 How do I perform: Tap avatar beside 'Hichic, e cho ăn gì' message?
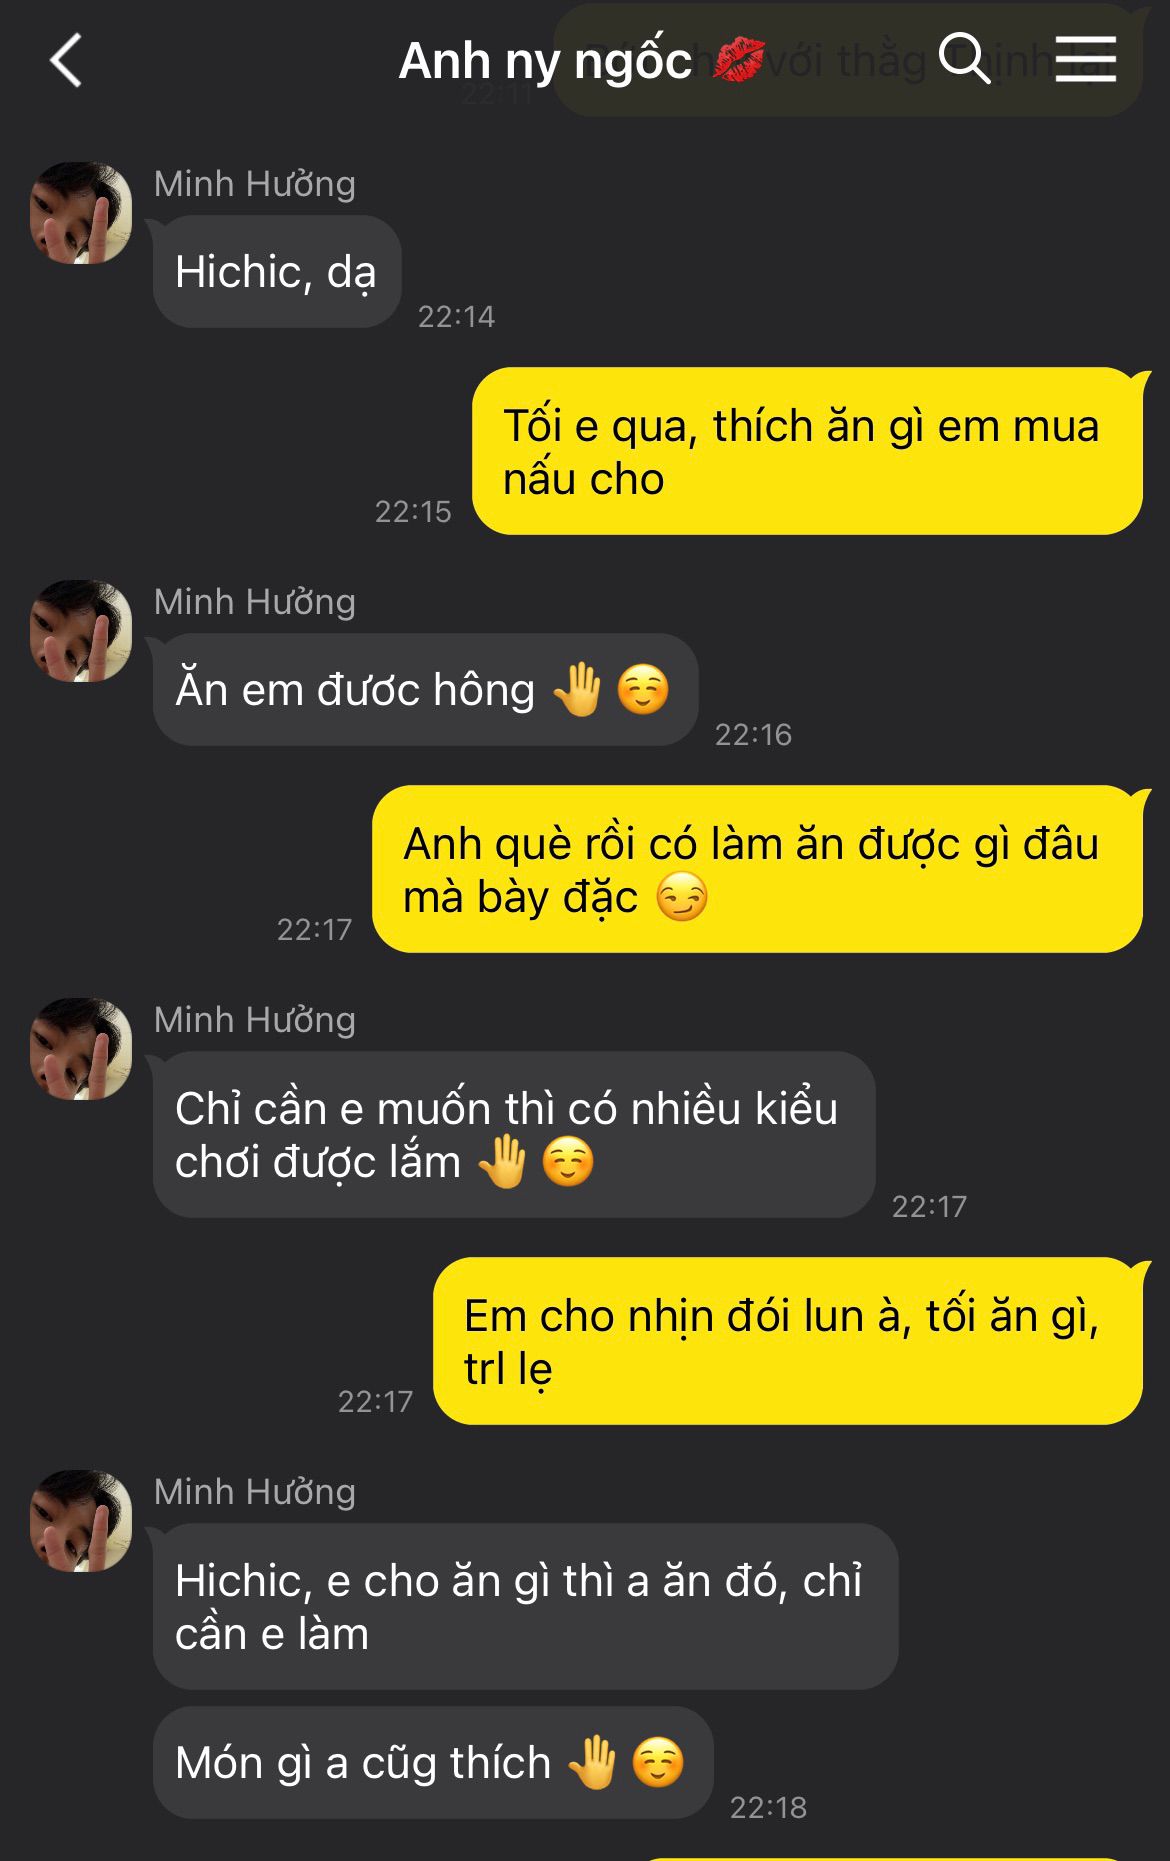81,1521
